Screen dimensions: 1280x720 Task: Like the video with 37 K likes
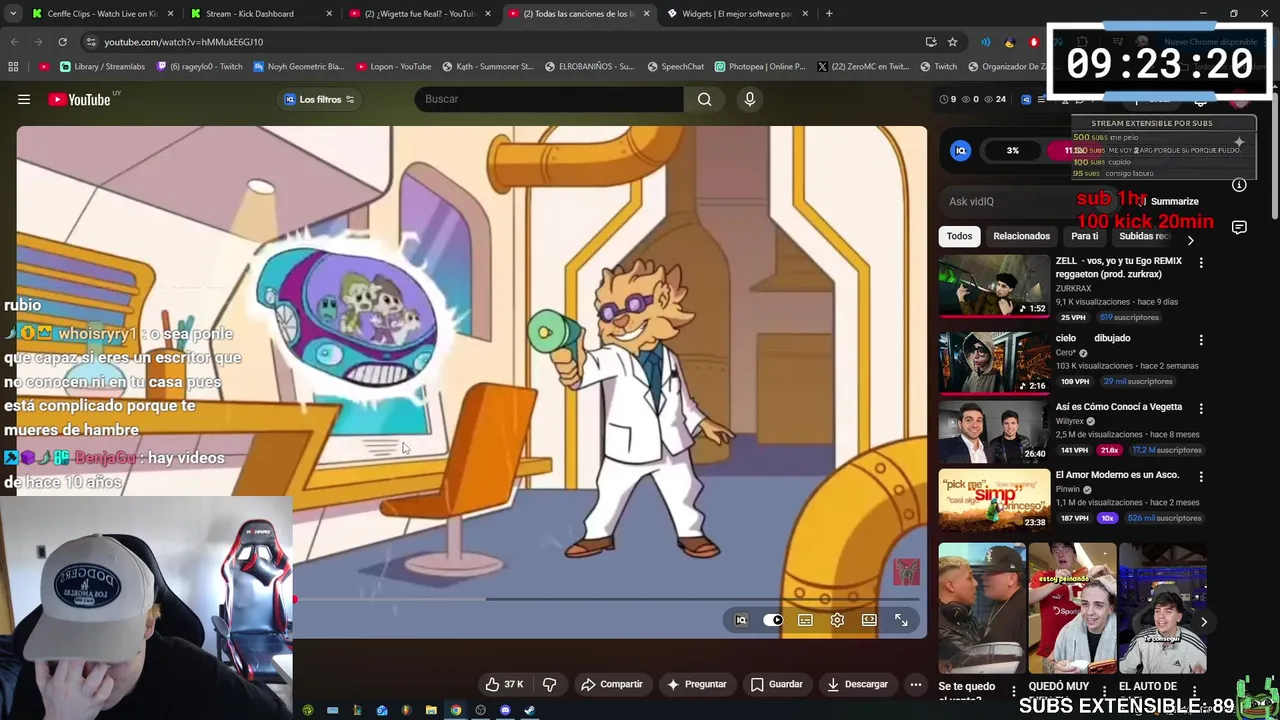(x=505, y=684)
